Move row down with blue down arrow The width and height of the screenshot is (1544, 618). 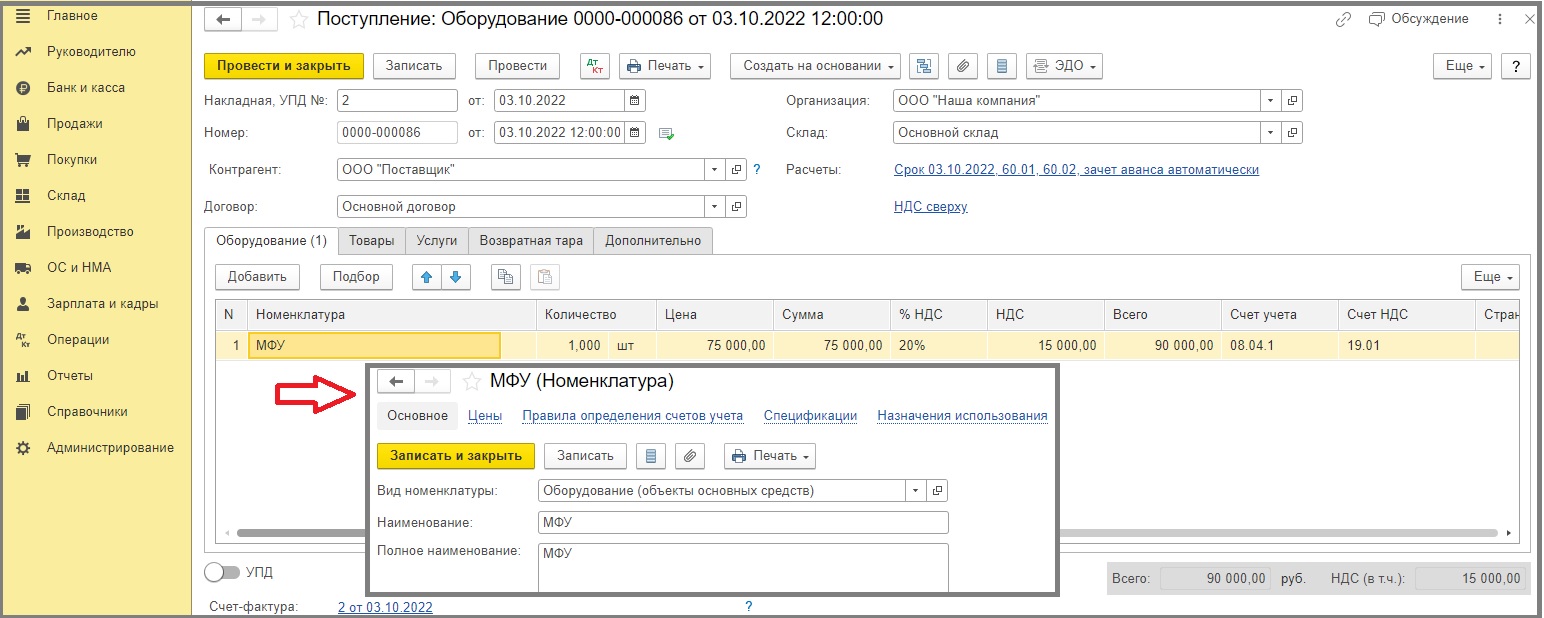click(x=455, y=277)
